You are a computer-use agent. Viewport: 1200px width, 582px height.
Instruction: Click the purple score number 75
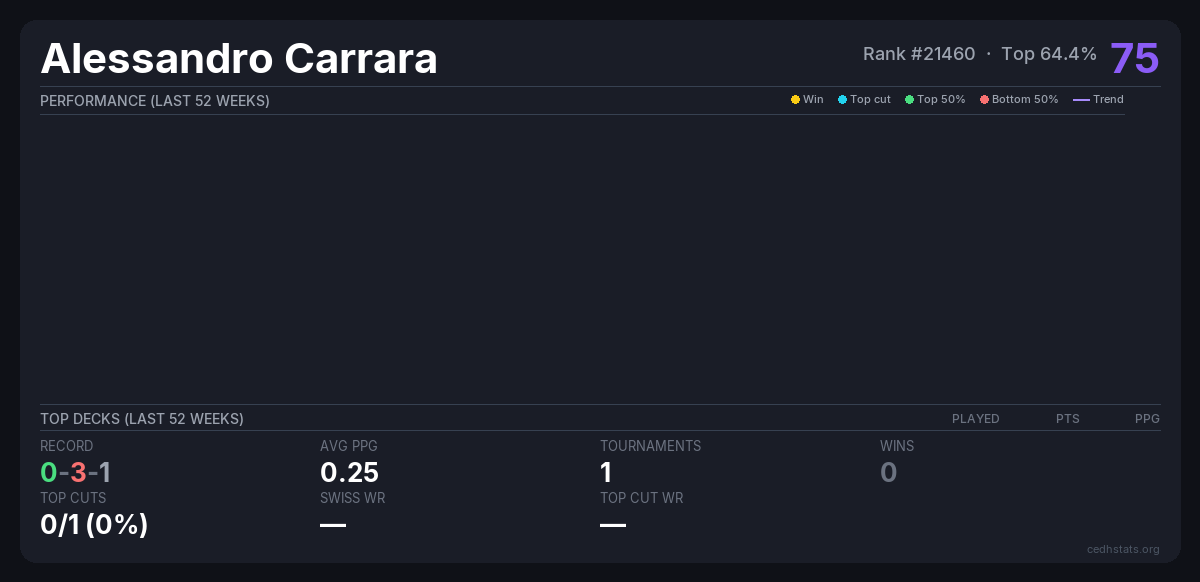[x=1134, y=58]
